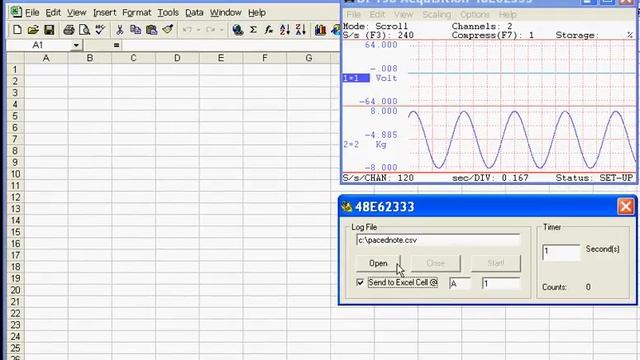Viewport: 640px width, 360px height.
Task: Open the Acquisition window Help menu
Action: click(x=507, y=15)
